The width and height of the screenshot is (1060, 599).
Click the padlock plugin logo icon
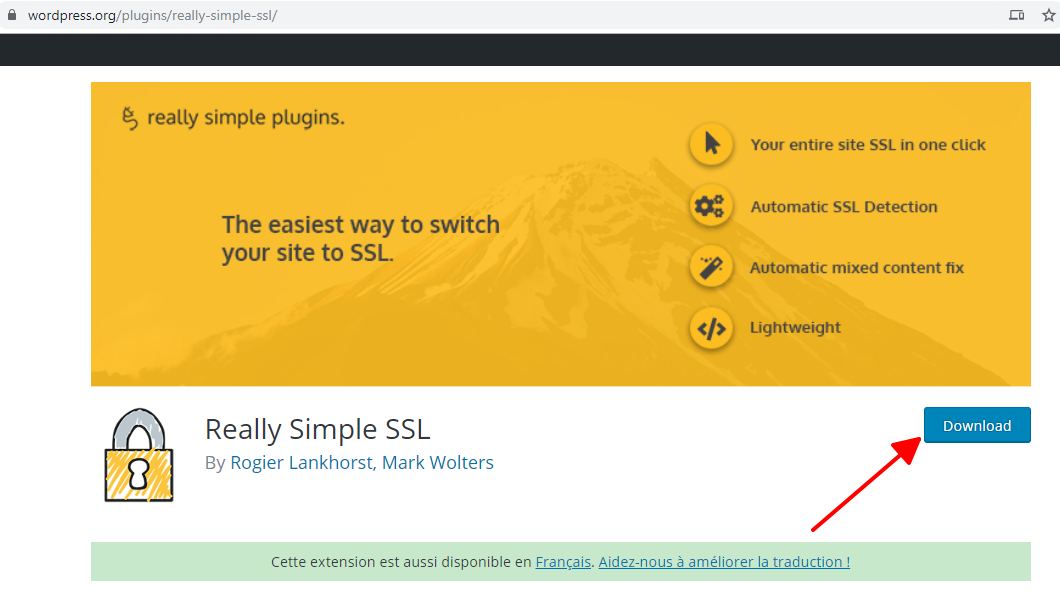(139, 455)
